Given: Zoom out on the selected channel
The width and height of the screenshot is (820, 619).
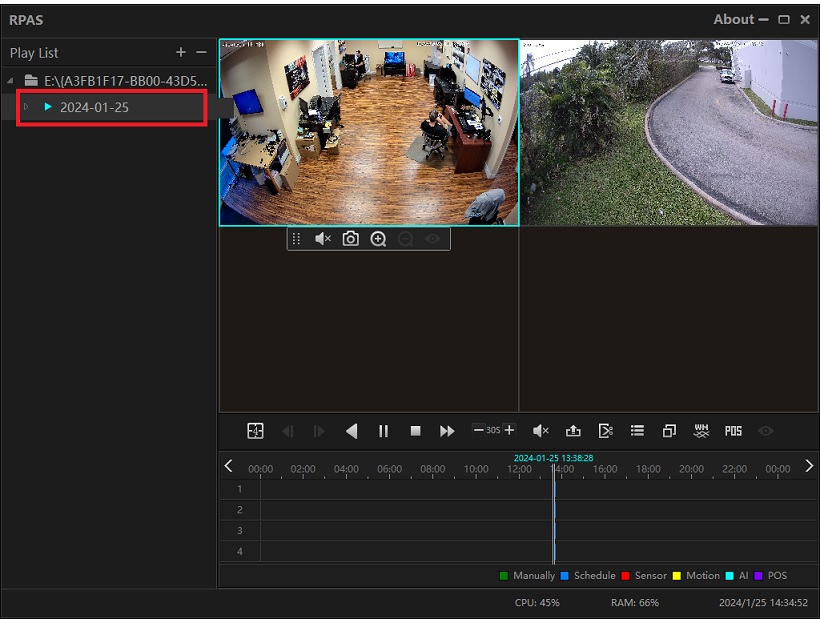Looking at the screenshot, I should tap(405, 239).
